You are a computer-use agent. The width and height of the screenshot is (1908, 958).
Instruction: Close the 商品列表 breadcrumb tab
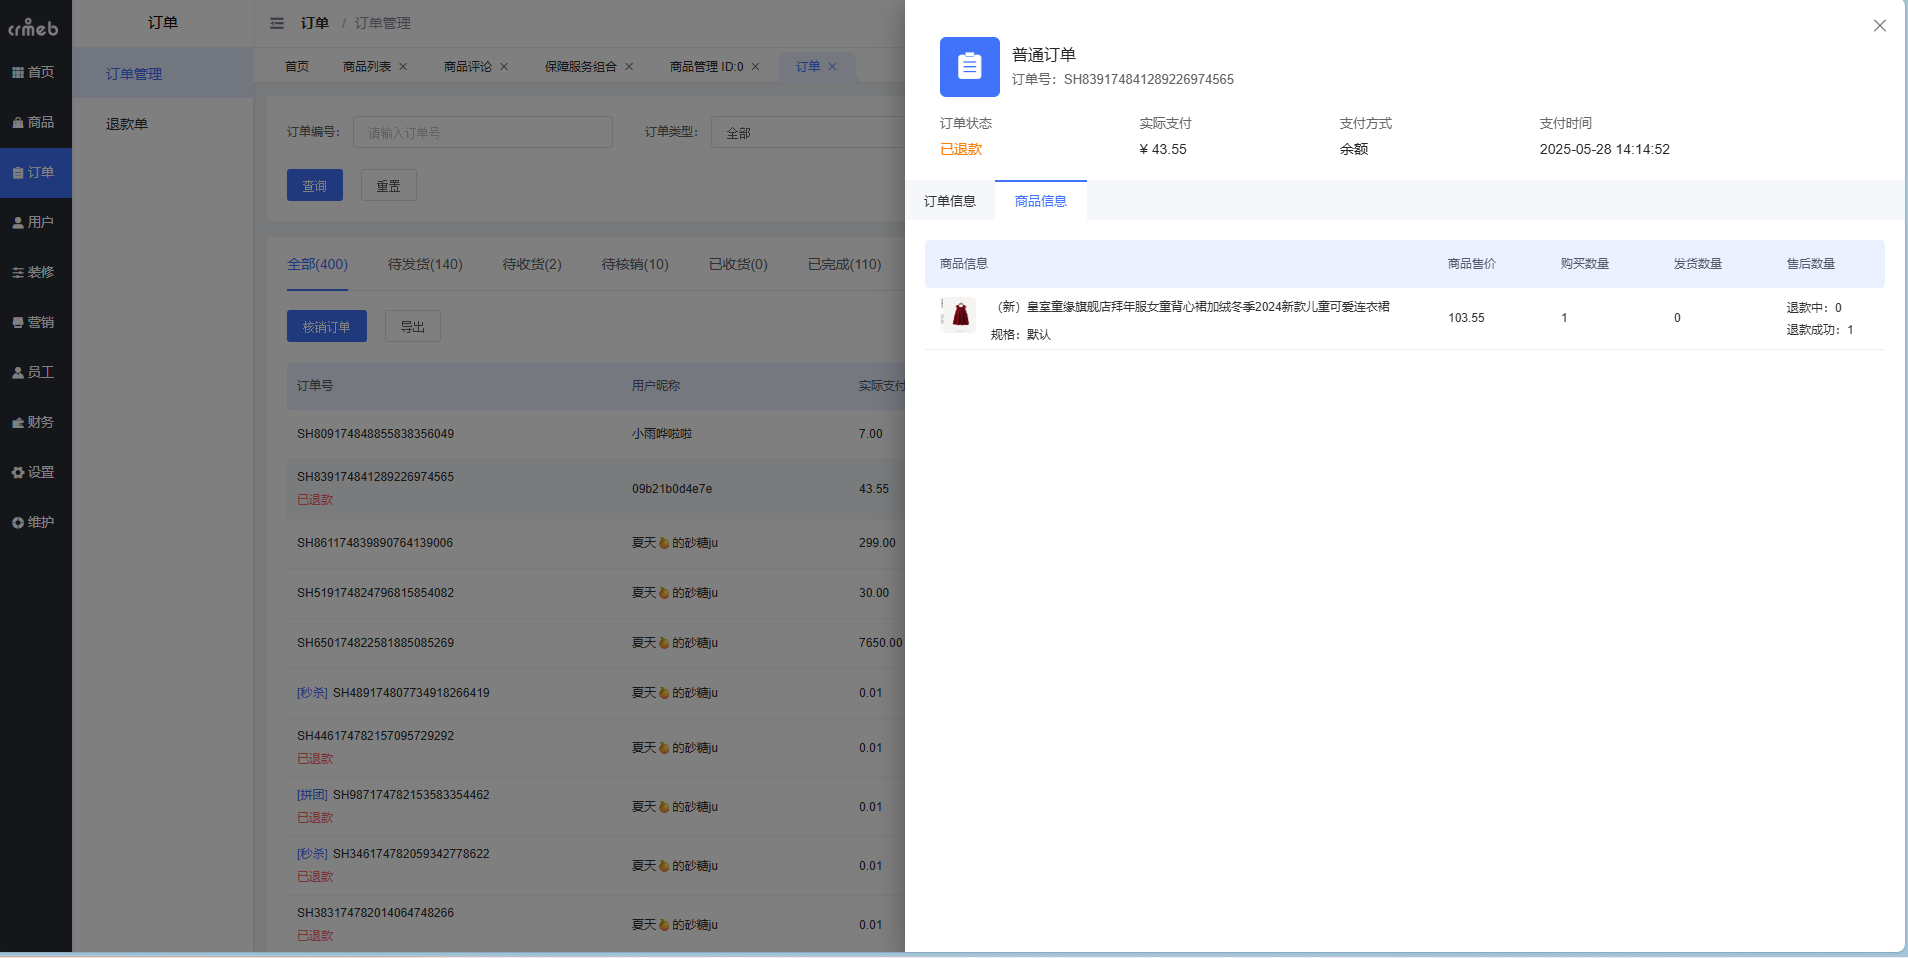[403, 66]
